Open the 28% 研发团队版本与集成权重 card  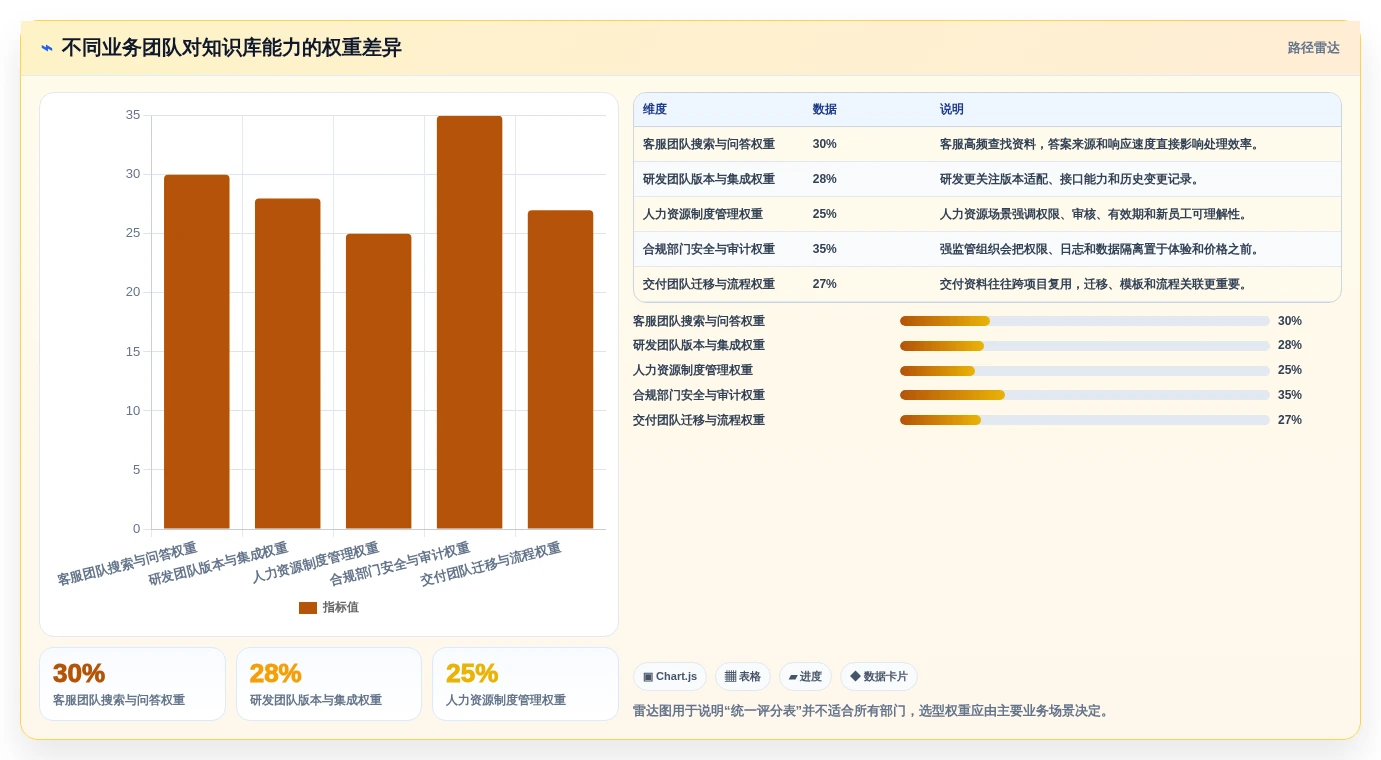[329, 684]
